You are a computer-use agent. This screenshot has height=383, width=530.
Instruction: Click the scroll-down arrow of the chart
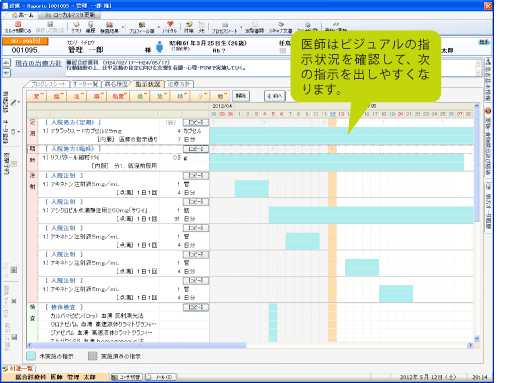(x=477, y=338)
